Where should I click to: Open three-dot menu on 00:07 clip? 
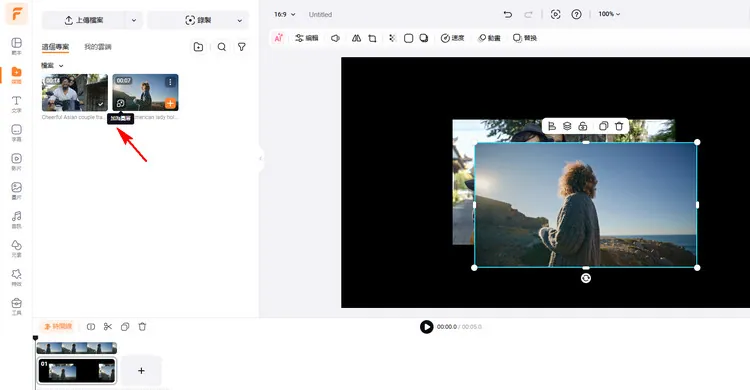point(170,82)
